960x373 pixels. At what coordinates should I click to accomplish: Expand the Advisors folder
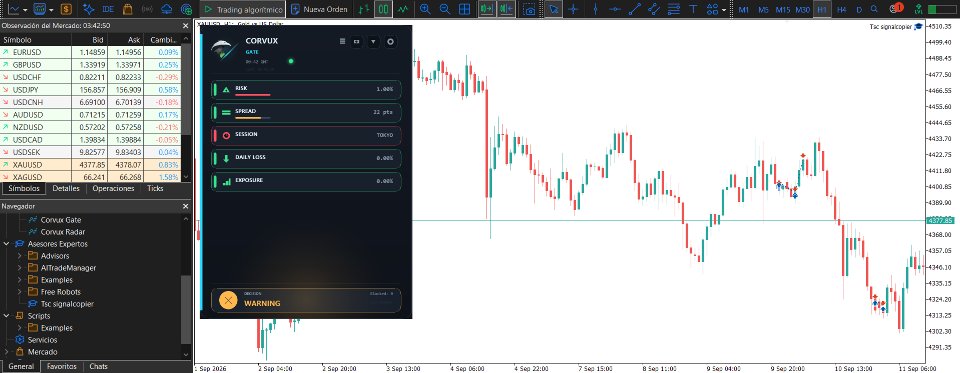pos(19,256)
